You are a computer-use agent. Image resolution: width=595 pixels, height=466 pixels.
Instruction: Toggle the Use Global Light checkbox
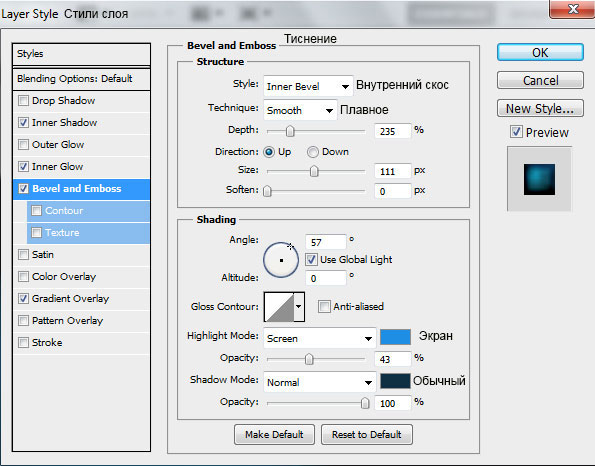tap(311, 260)
